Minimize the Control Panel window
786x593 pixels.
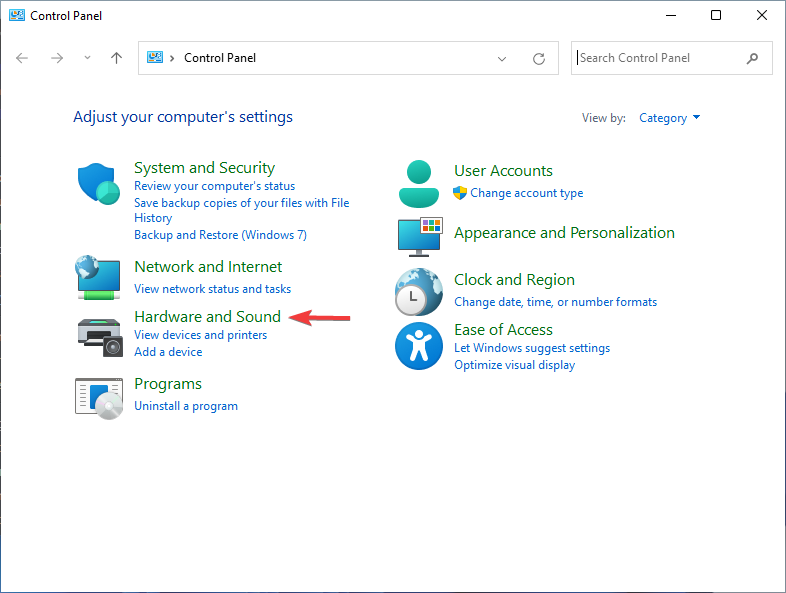(671, 16)
